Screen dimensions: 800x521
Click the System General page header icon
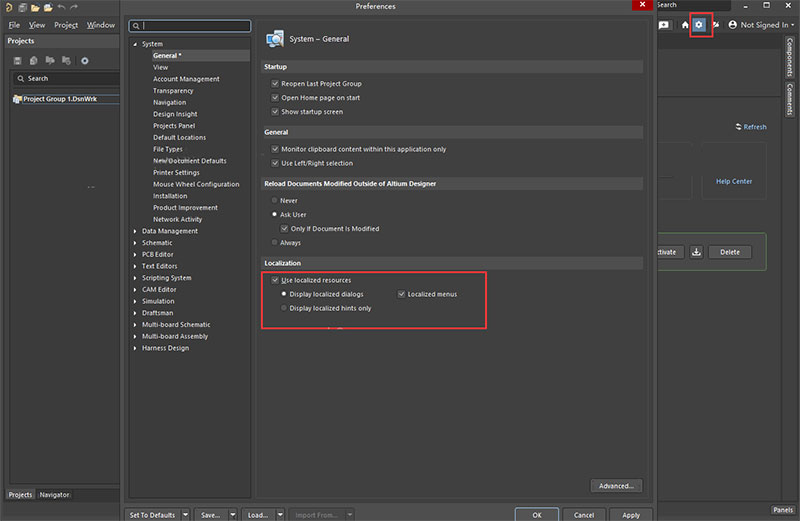tap(275, 39)
